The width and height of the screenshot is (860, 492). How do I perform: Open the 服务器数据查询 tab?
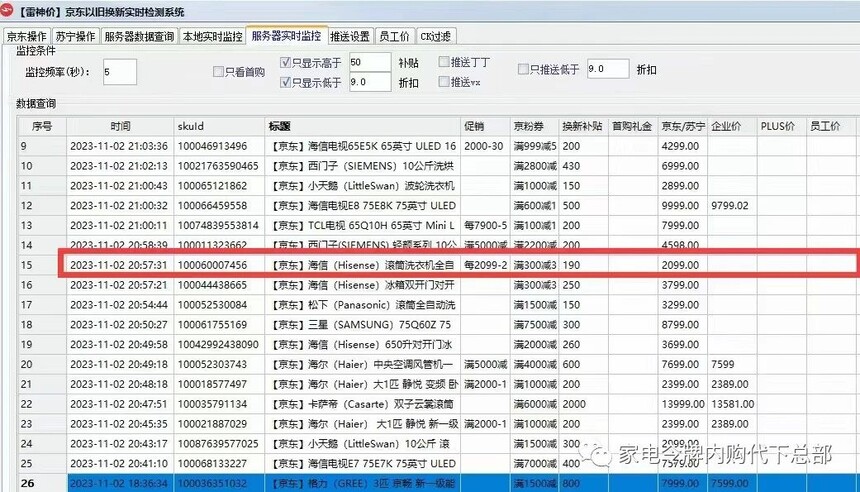pyautogui.click(x=139, y=36)
